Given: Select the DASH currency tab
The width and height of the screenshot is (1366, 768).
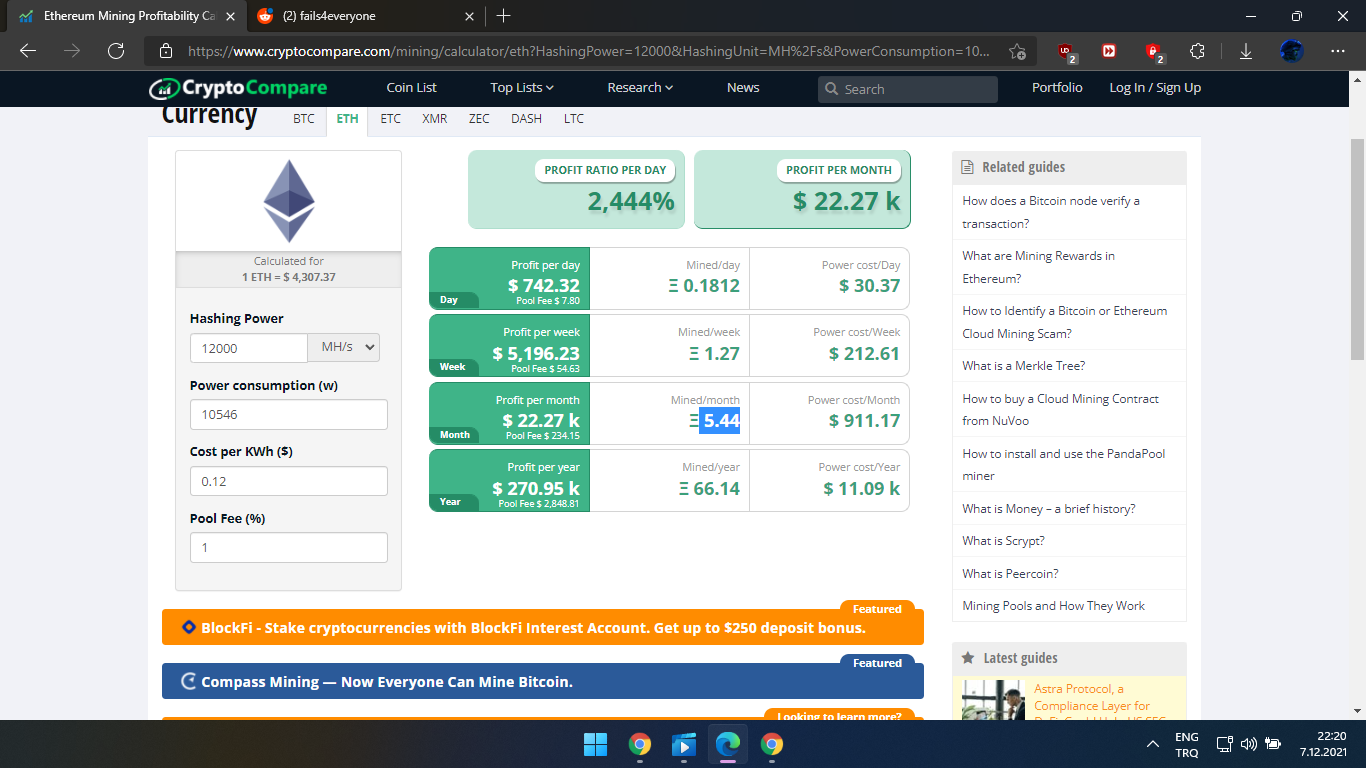Looking at the screenshot, I should [x=526, y=118].
